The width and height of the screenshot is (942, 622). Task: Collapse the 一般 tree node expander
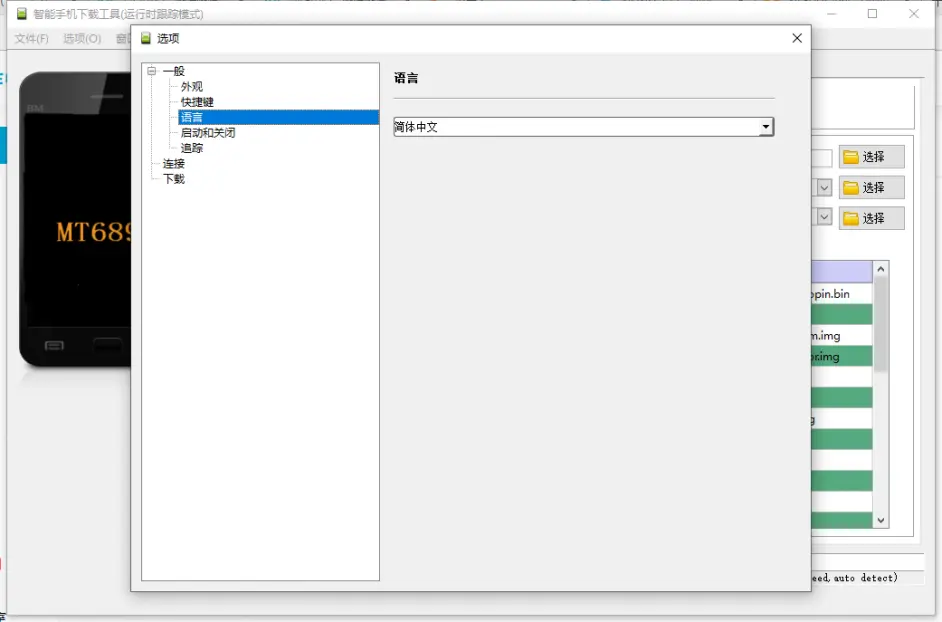(151, 71)
